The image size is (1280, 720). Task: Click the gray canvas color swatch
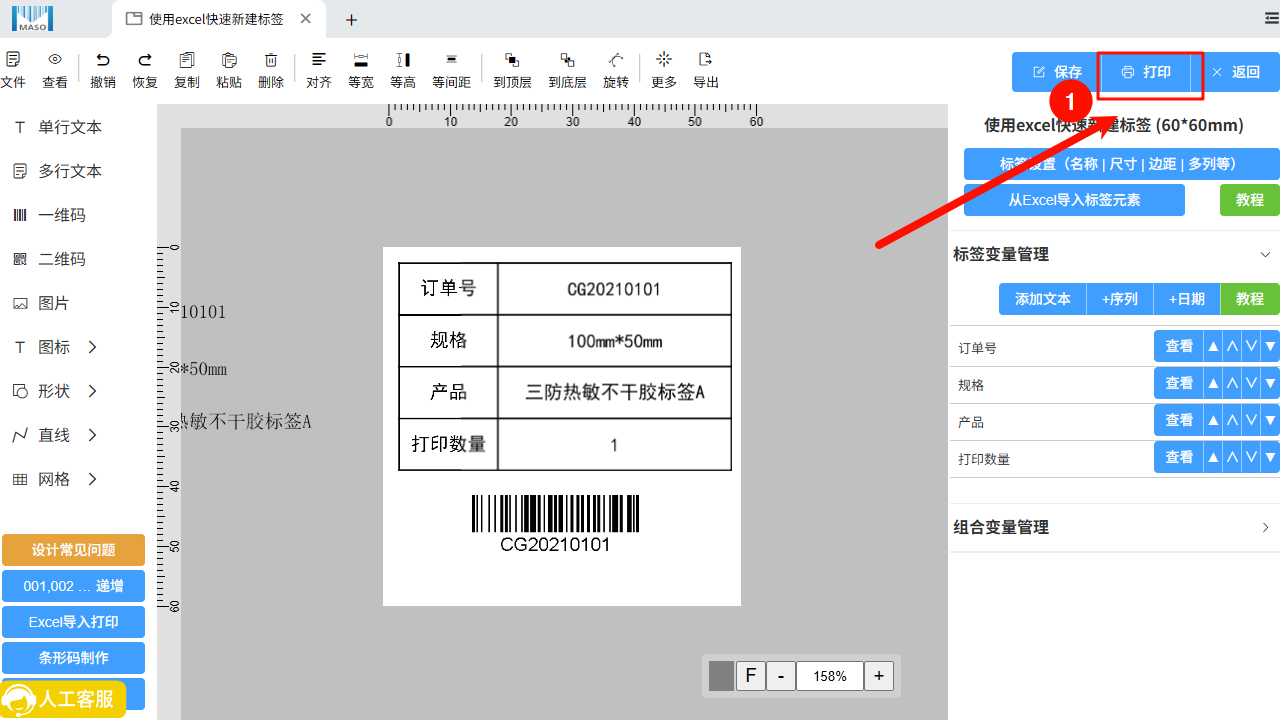[721, 676]
